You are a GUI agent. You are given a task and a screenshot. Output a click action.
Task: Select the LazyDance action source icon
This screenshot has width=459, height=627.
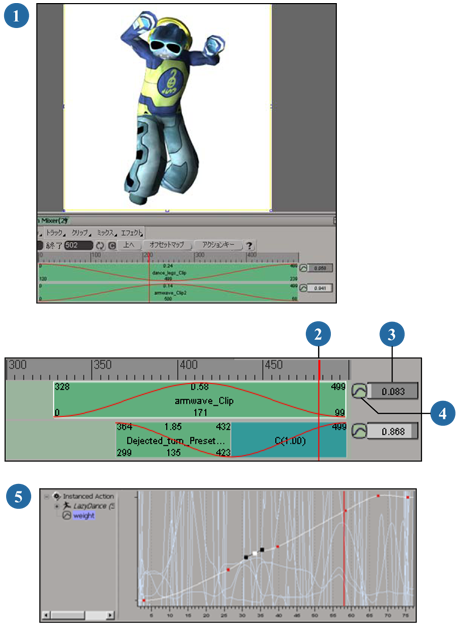[67, 506]
